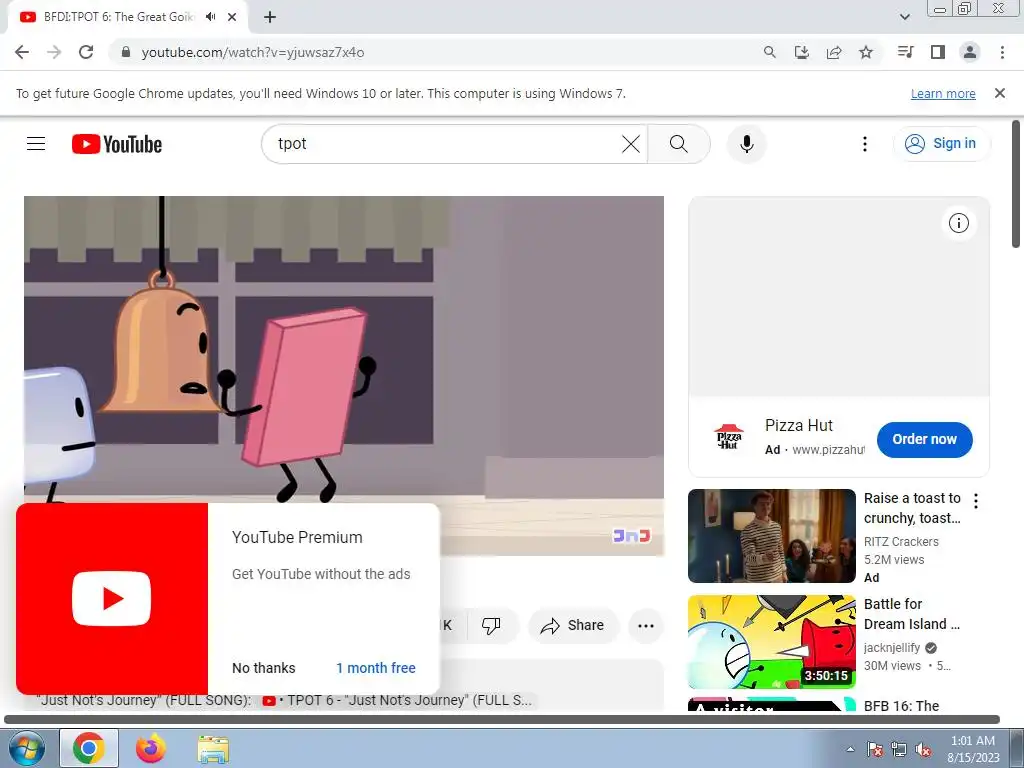This screenshot has height=768, width=1024.
Task: Open the ad info icon
Action: pyautogui.click(x=959, y=223)
